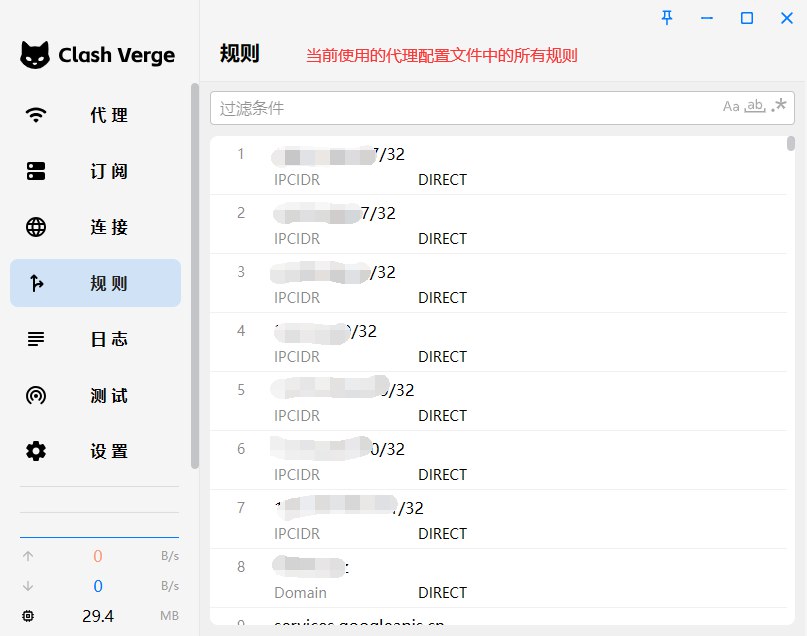
Task: Open the 代理 page label
Action: coord(109,115)
